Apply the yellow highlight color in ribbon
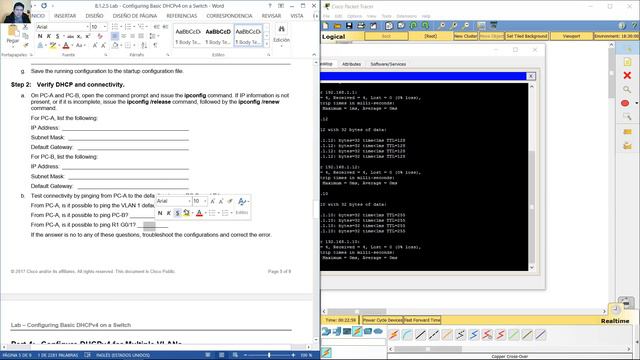This screenshot has width=640, height=360. tap(53, 45)
